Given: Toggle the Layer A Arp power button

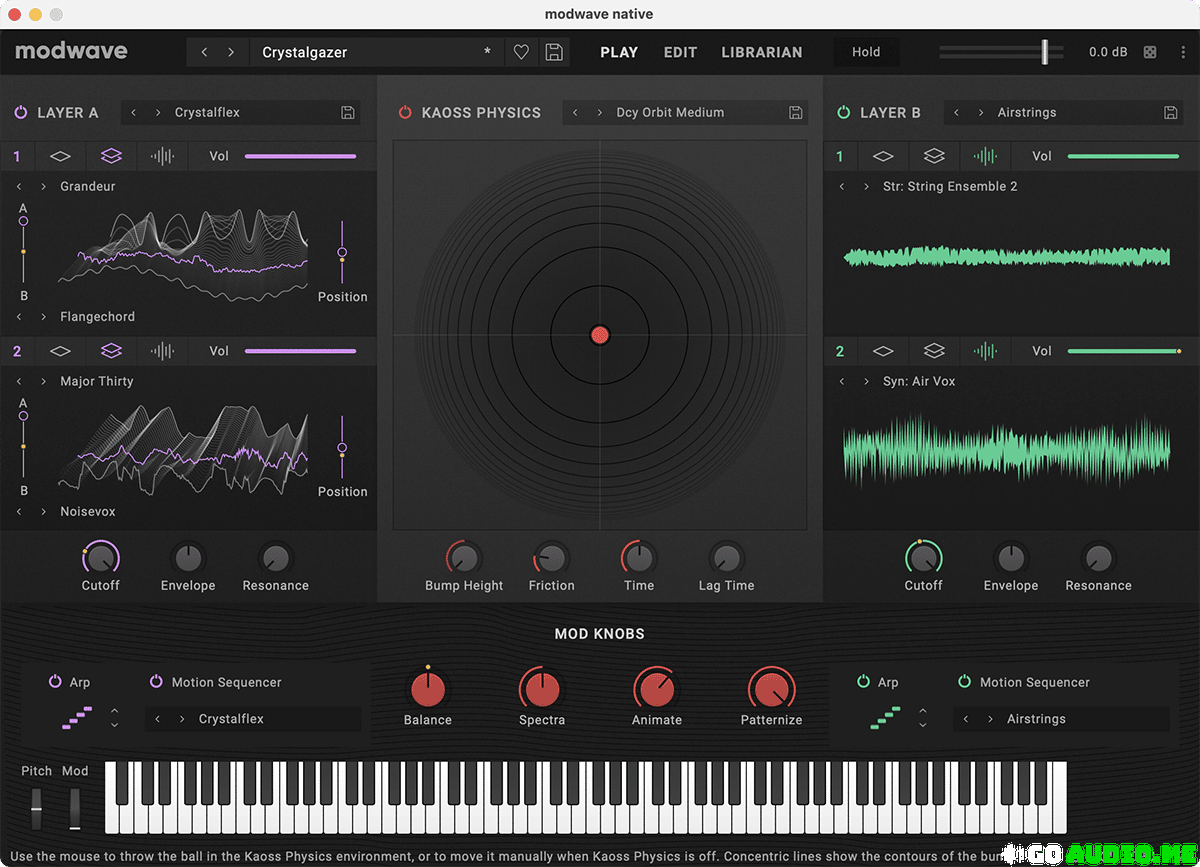Looking at the screenshot, I should point(55,682).
